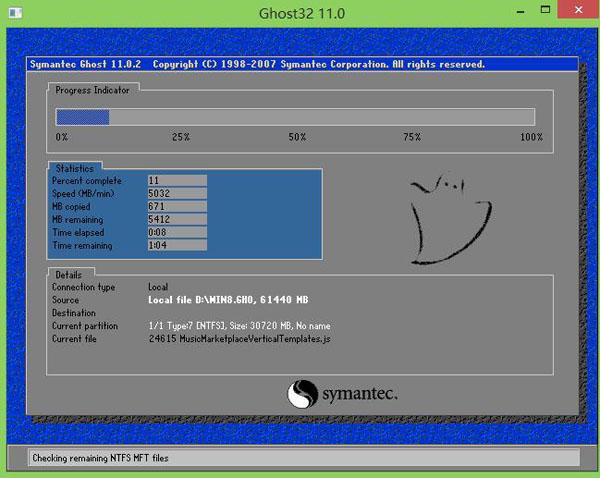Click the Details panel heading

68,275
